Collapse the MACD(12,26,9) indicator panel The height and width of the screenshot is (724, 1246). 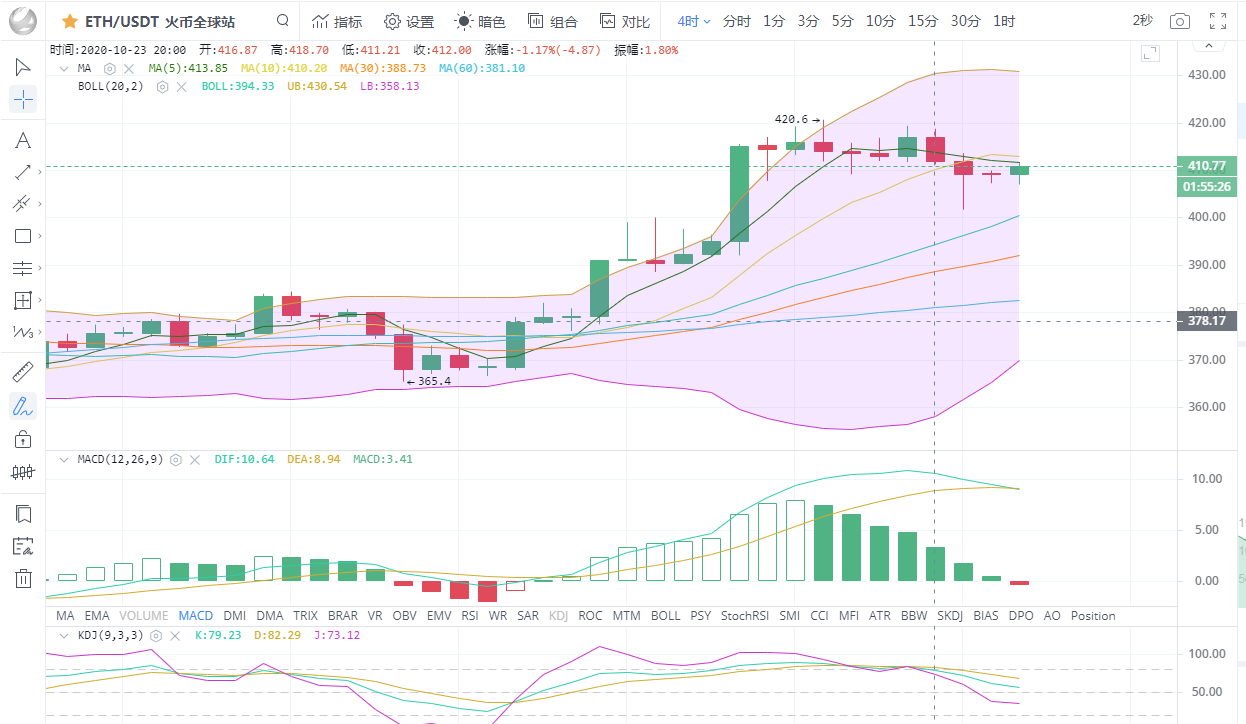pyautogui.click(x=62, y=459)
